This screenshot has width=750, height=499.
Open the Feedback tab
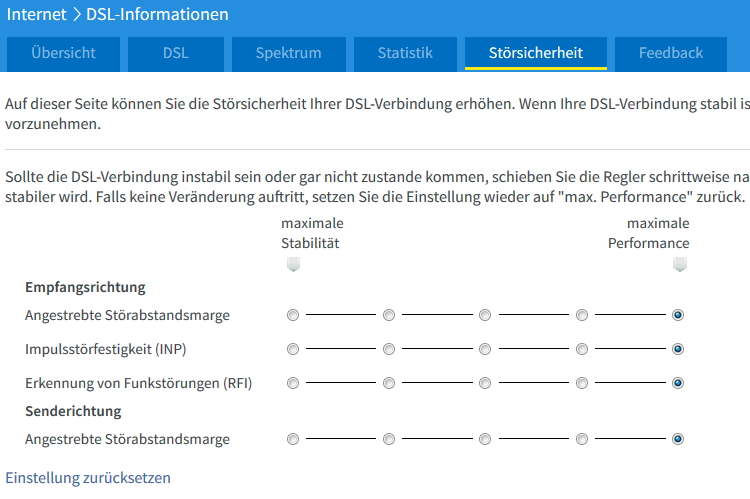[671, 54]
